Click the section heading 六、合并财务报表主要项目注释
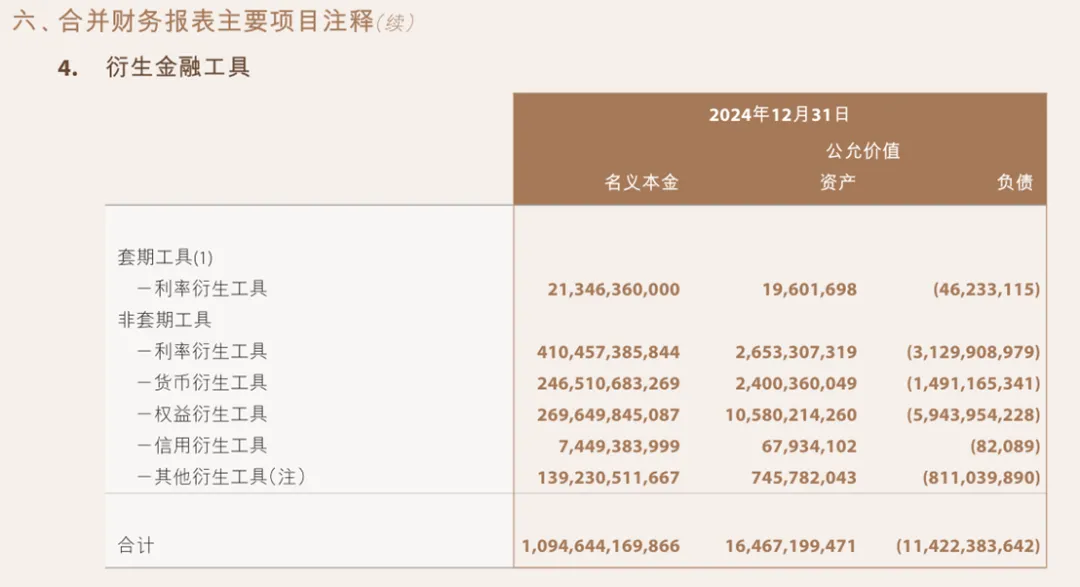Screen dimensions: 1080x587 (x=193, y=21)
